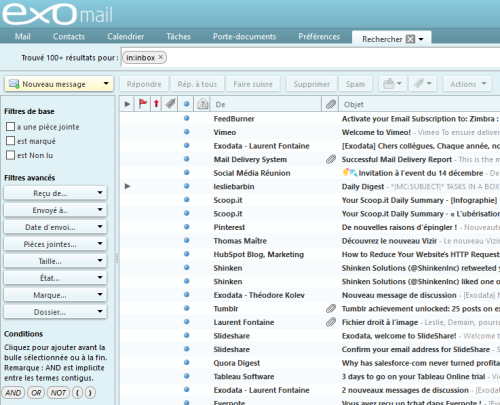Click the Nouveau message envelope icon
This screenshot has width=500, height=405.
(x=14, y=84)
